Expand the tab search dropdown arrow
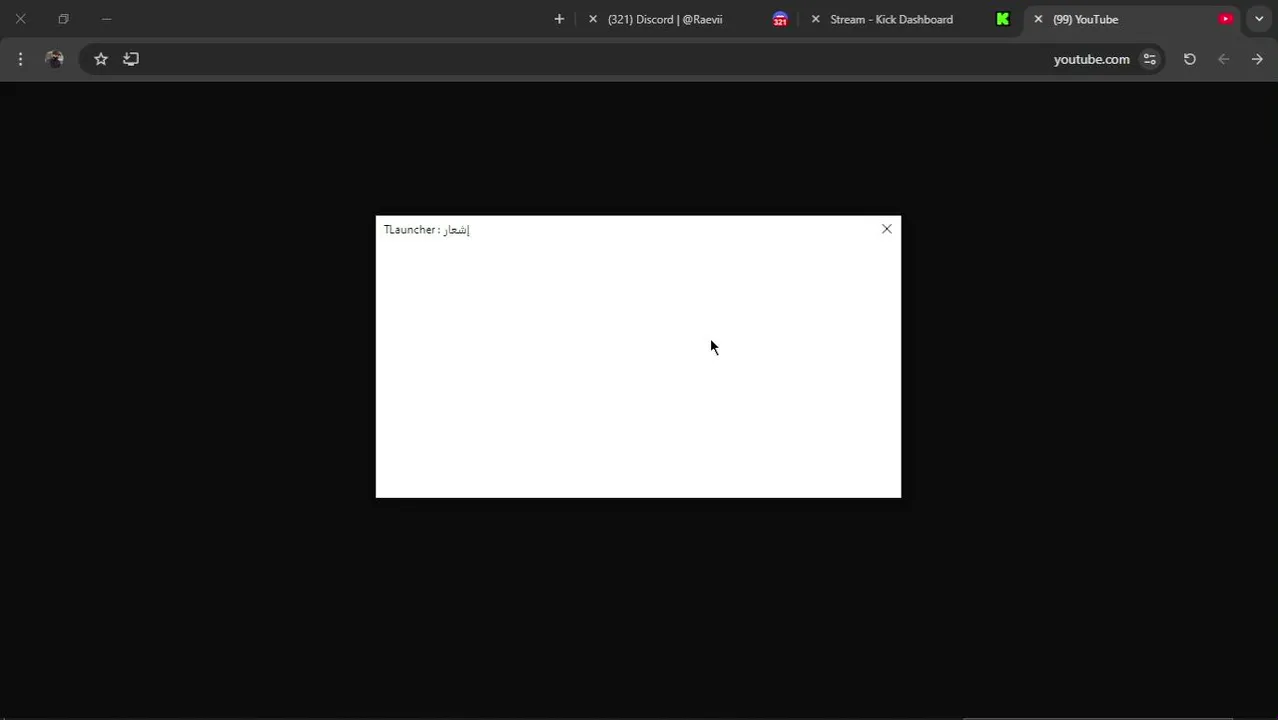The height and width of the screenshot is (720, 1278). pyautogui.click(x=1259, y=19)
